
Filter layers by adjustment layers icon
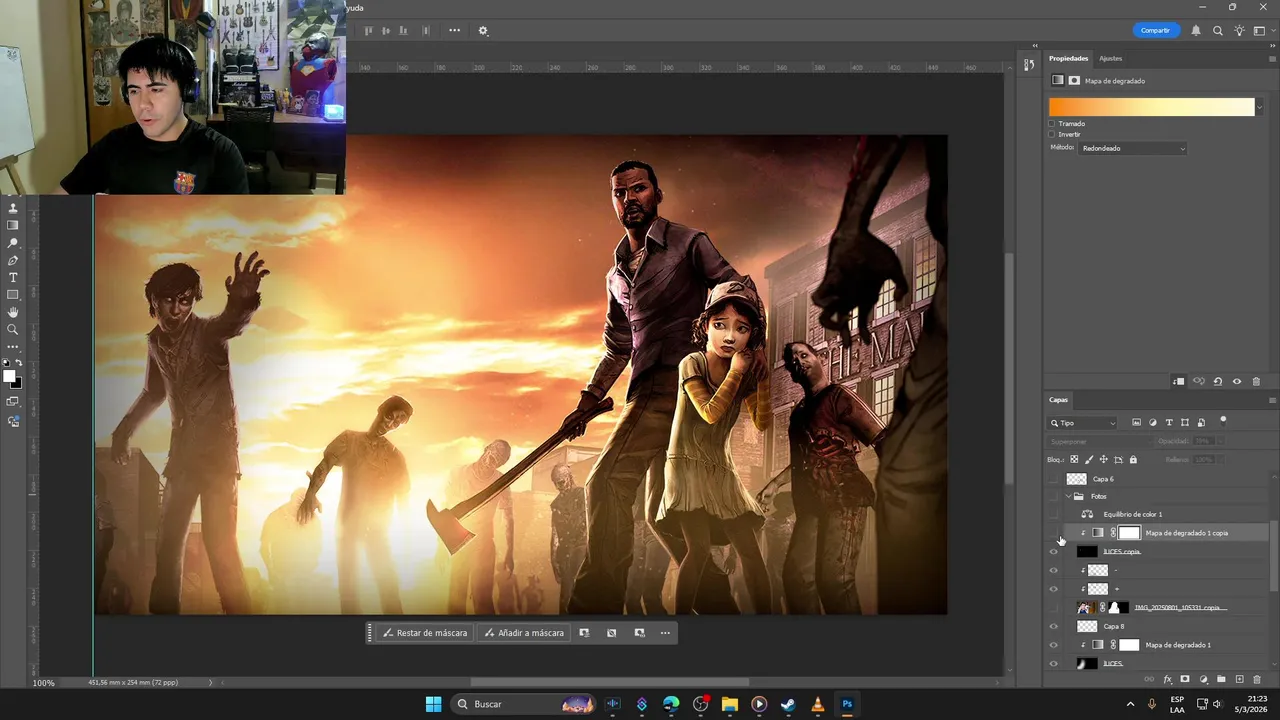(x=1153, y=423)
